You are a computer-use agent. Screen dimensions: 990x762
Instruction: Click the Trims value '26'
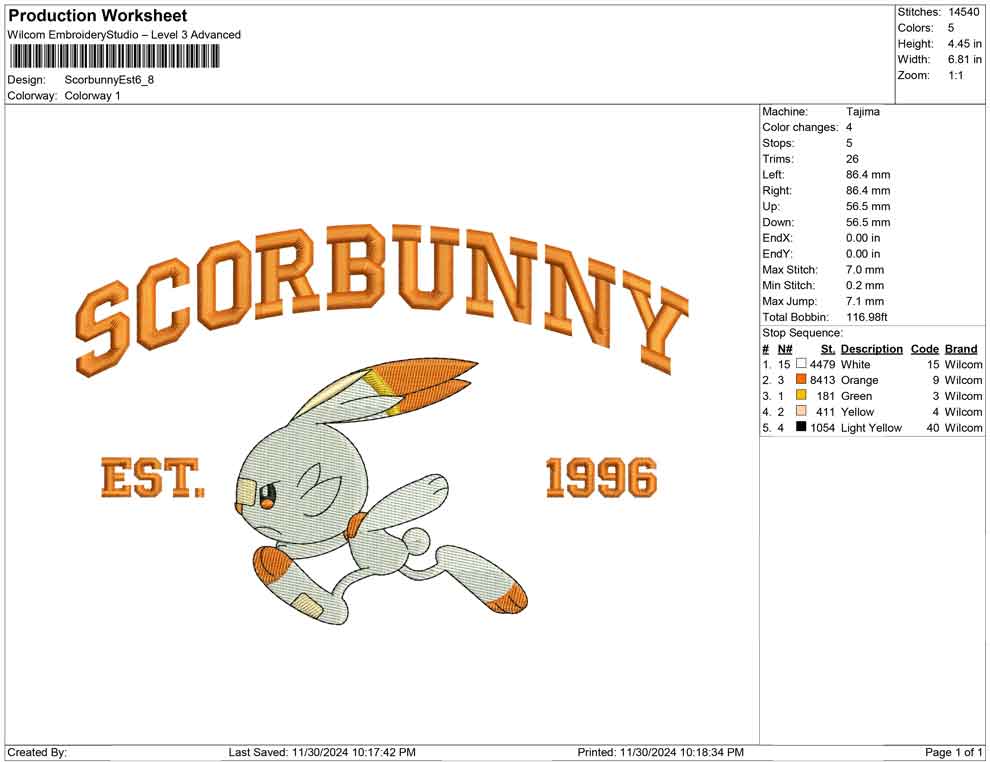pyautogui.click(x=852, y=158)
